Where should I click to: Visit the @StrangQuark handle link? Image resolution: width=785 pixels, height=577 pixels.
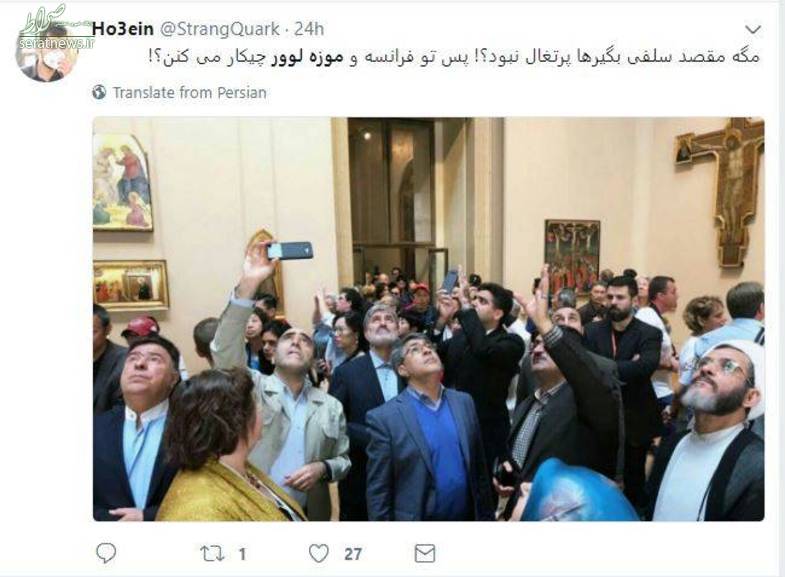(219, 29)
